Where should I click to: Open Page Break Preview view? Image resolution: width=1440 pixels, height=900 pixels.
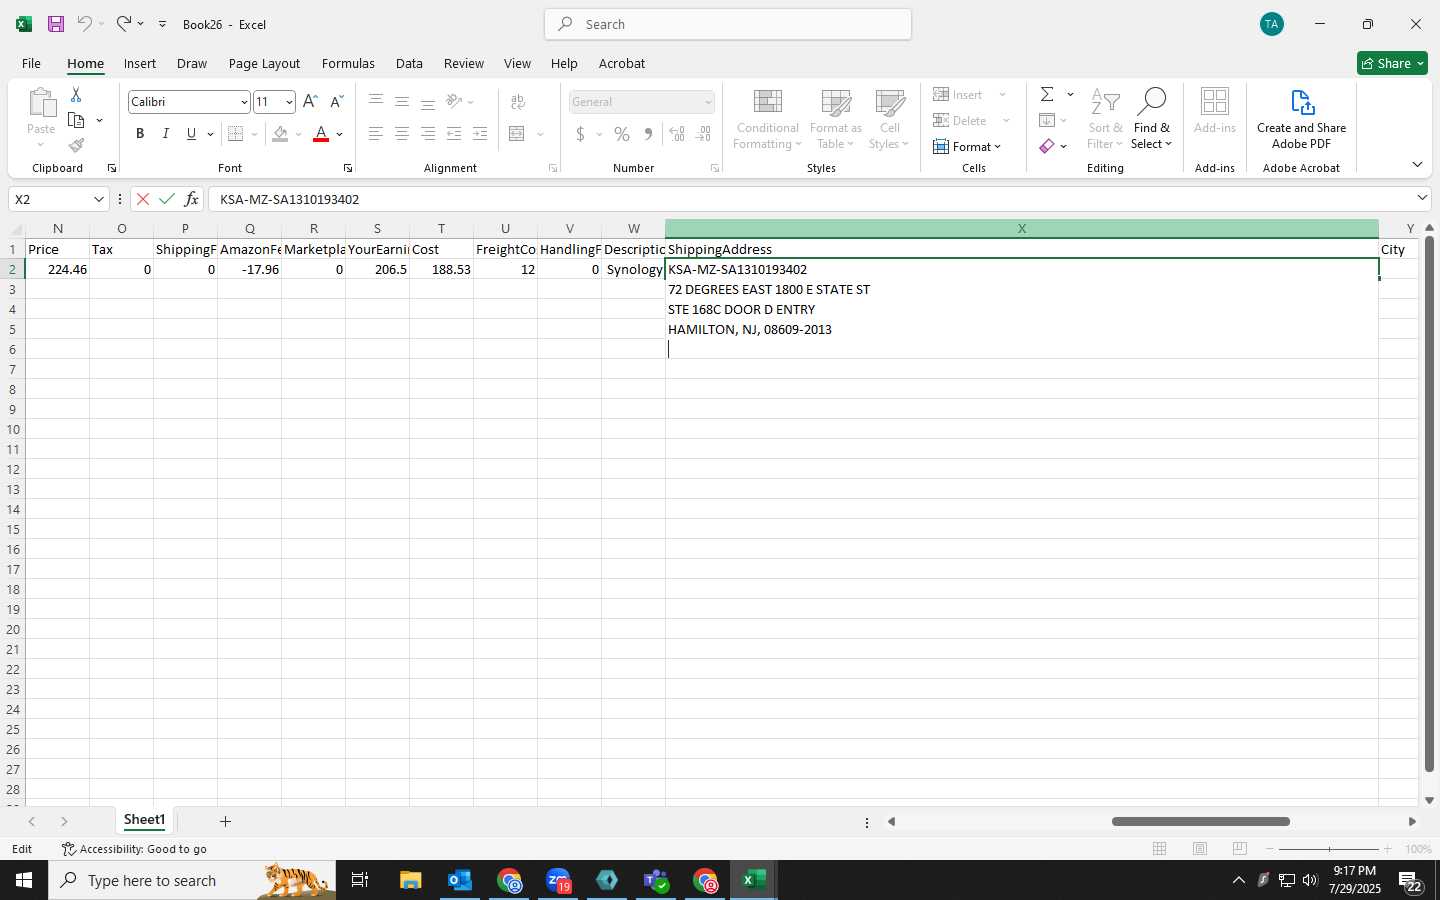(1240, 849)
